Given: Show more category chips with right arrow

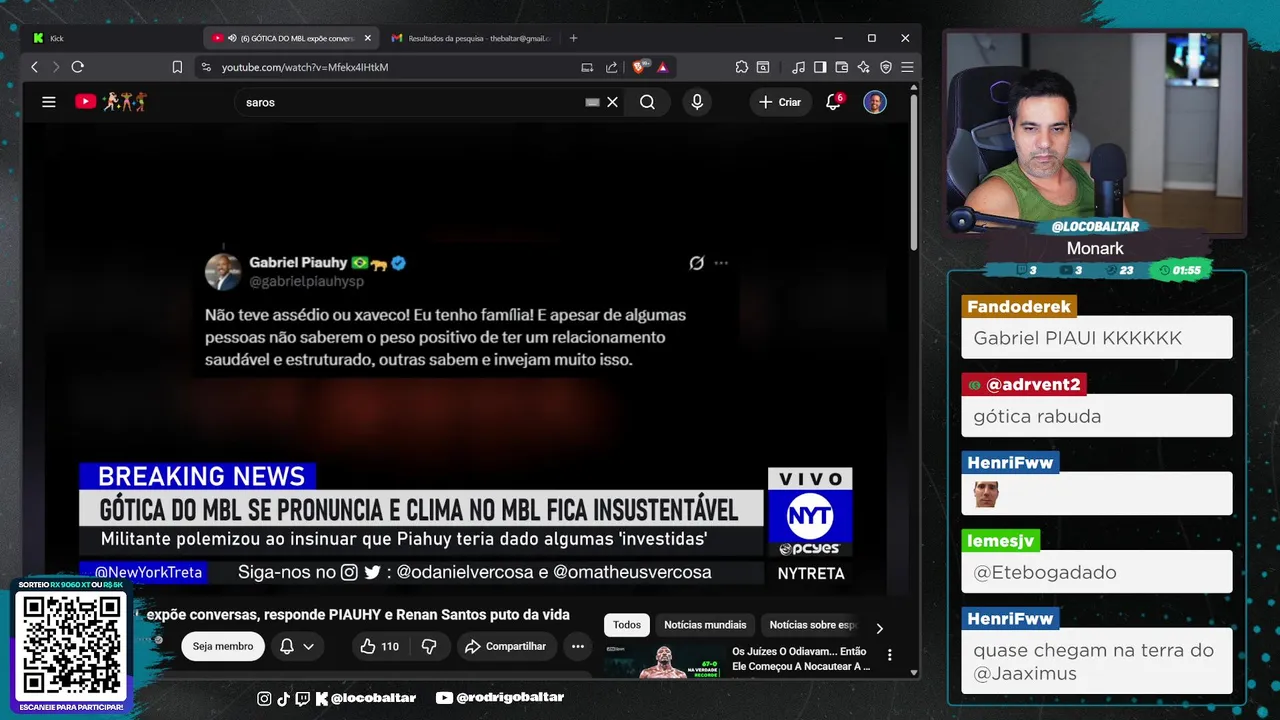Looking at the screenshot, I should click(x=879, y=629).
